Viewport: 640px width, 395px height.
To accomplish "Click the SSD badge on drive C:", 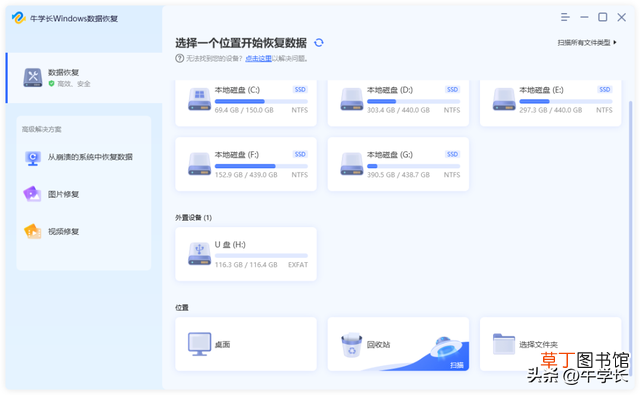I will point(300,89).
